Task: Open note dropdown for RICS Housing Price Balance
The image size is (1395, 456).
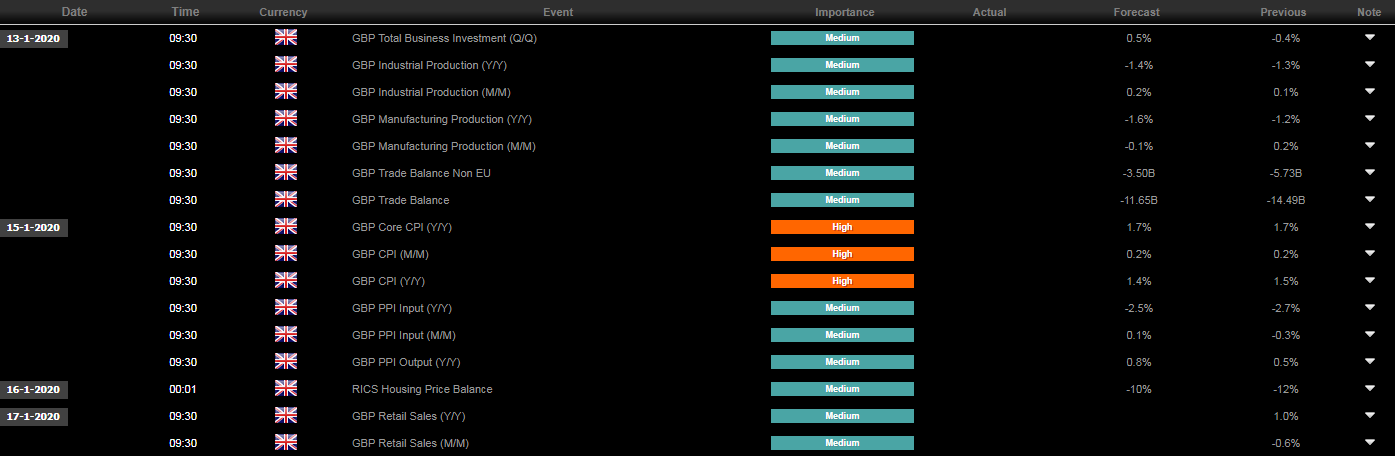Action: (x=1369, y=389)
